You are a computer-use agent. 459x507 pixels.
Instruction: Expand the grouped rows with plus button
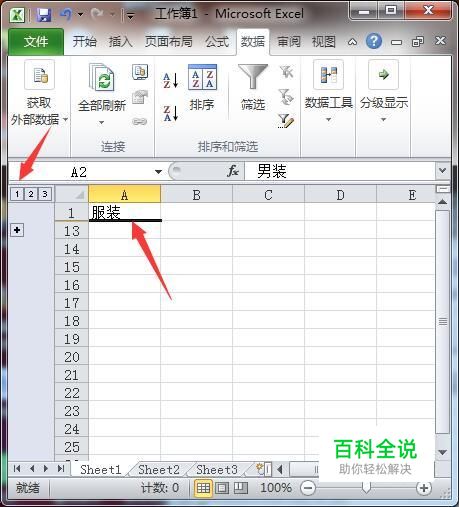pyautogui.click(x=17, y=230)
